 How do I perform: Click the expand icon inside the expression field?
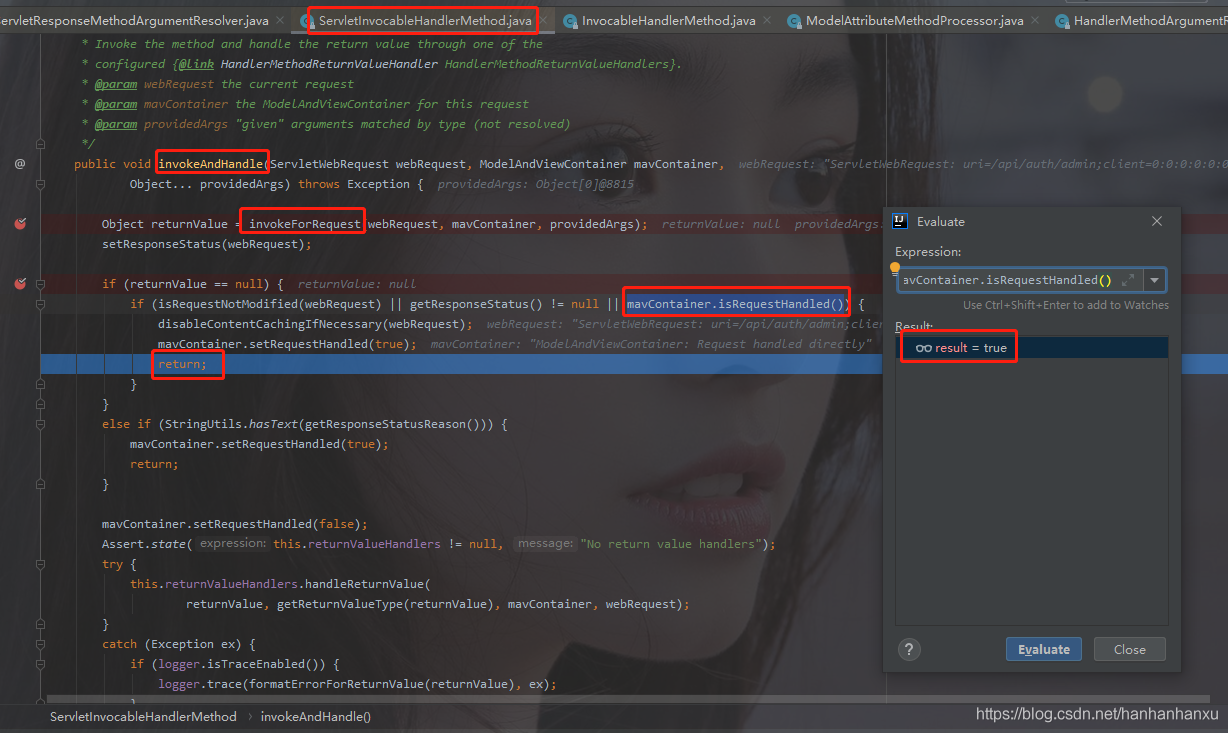point(1128,281)
